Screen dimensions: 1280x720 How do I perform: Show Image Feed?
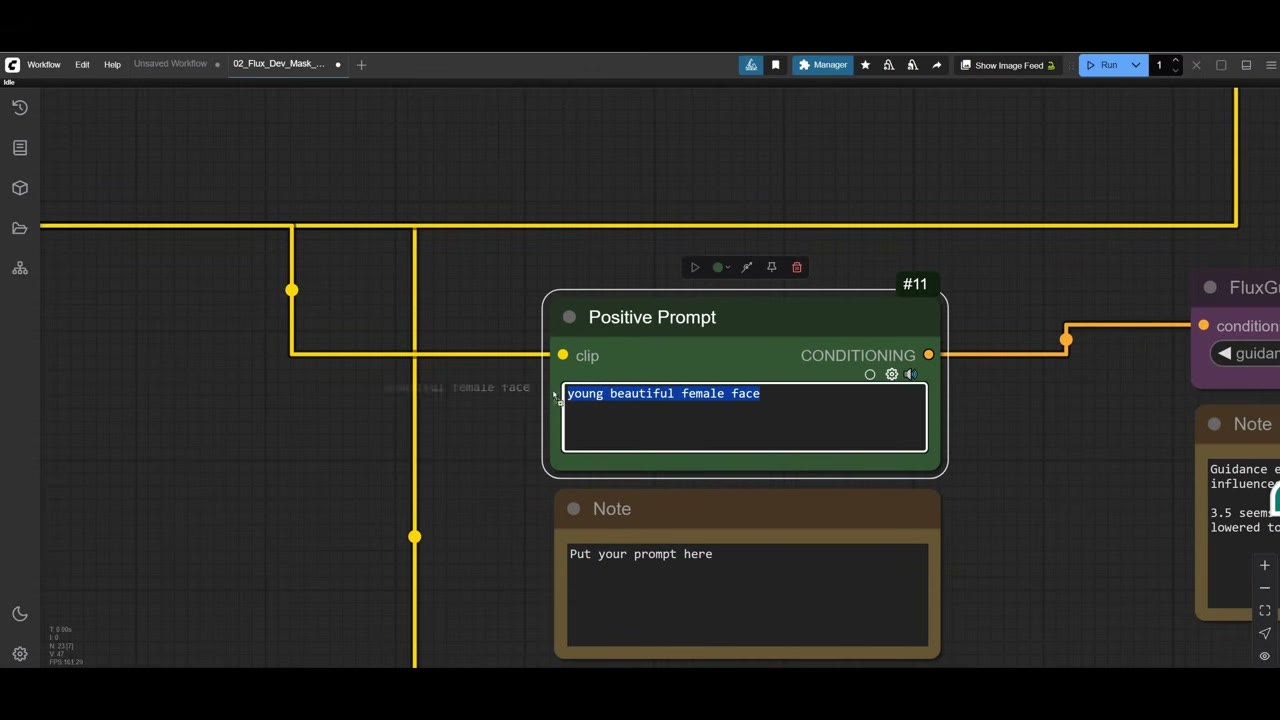pyautogui.click(x=1008, y=65)
